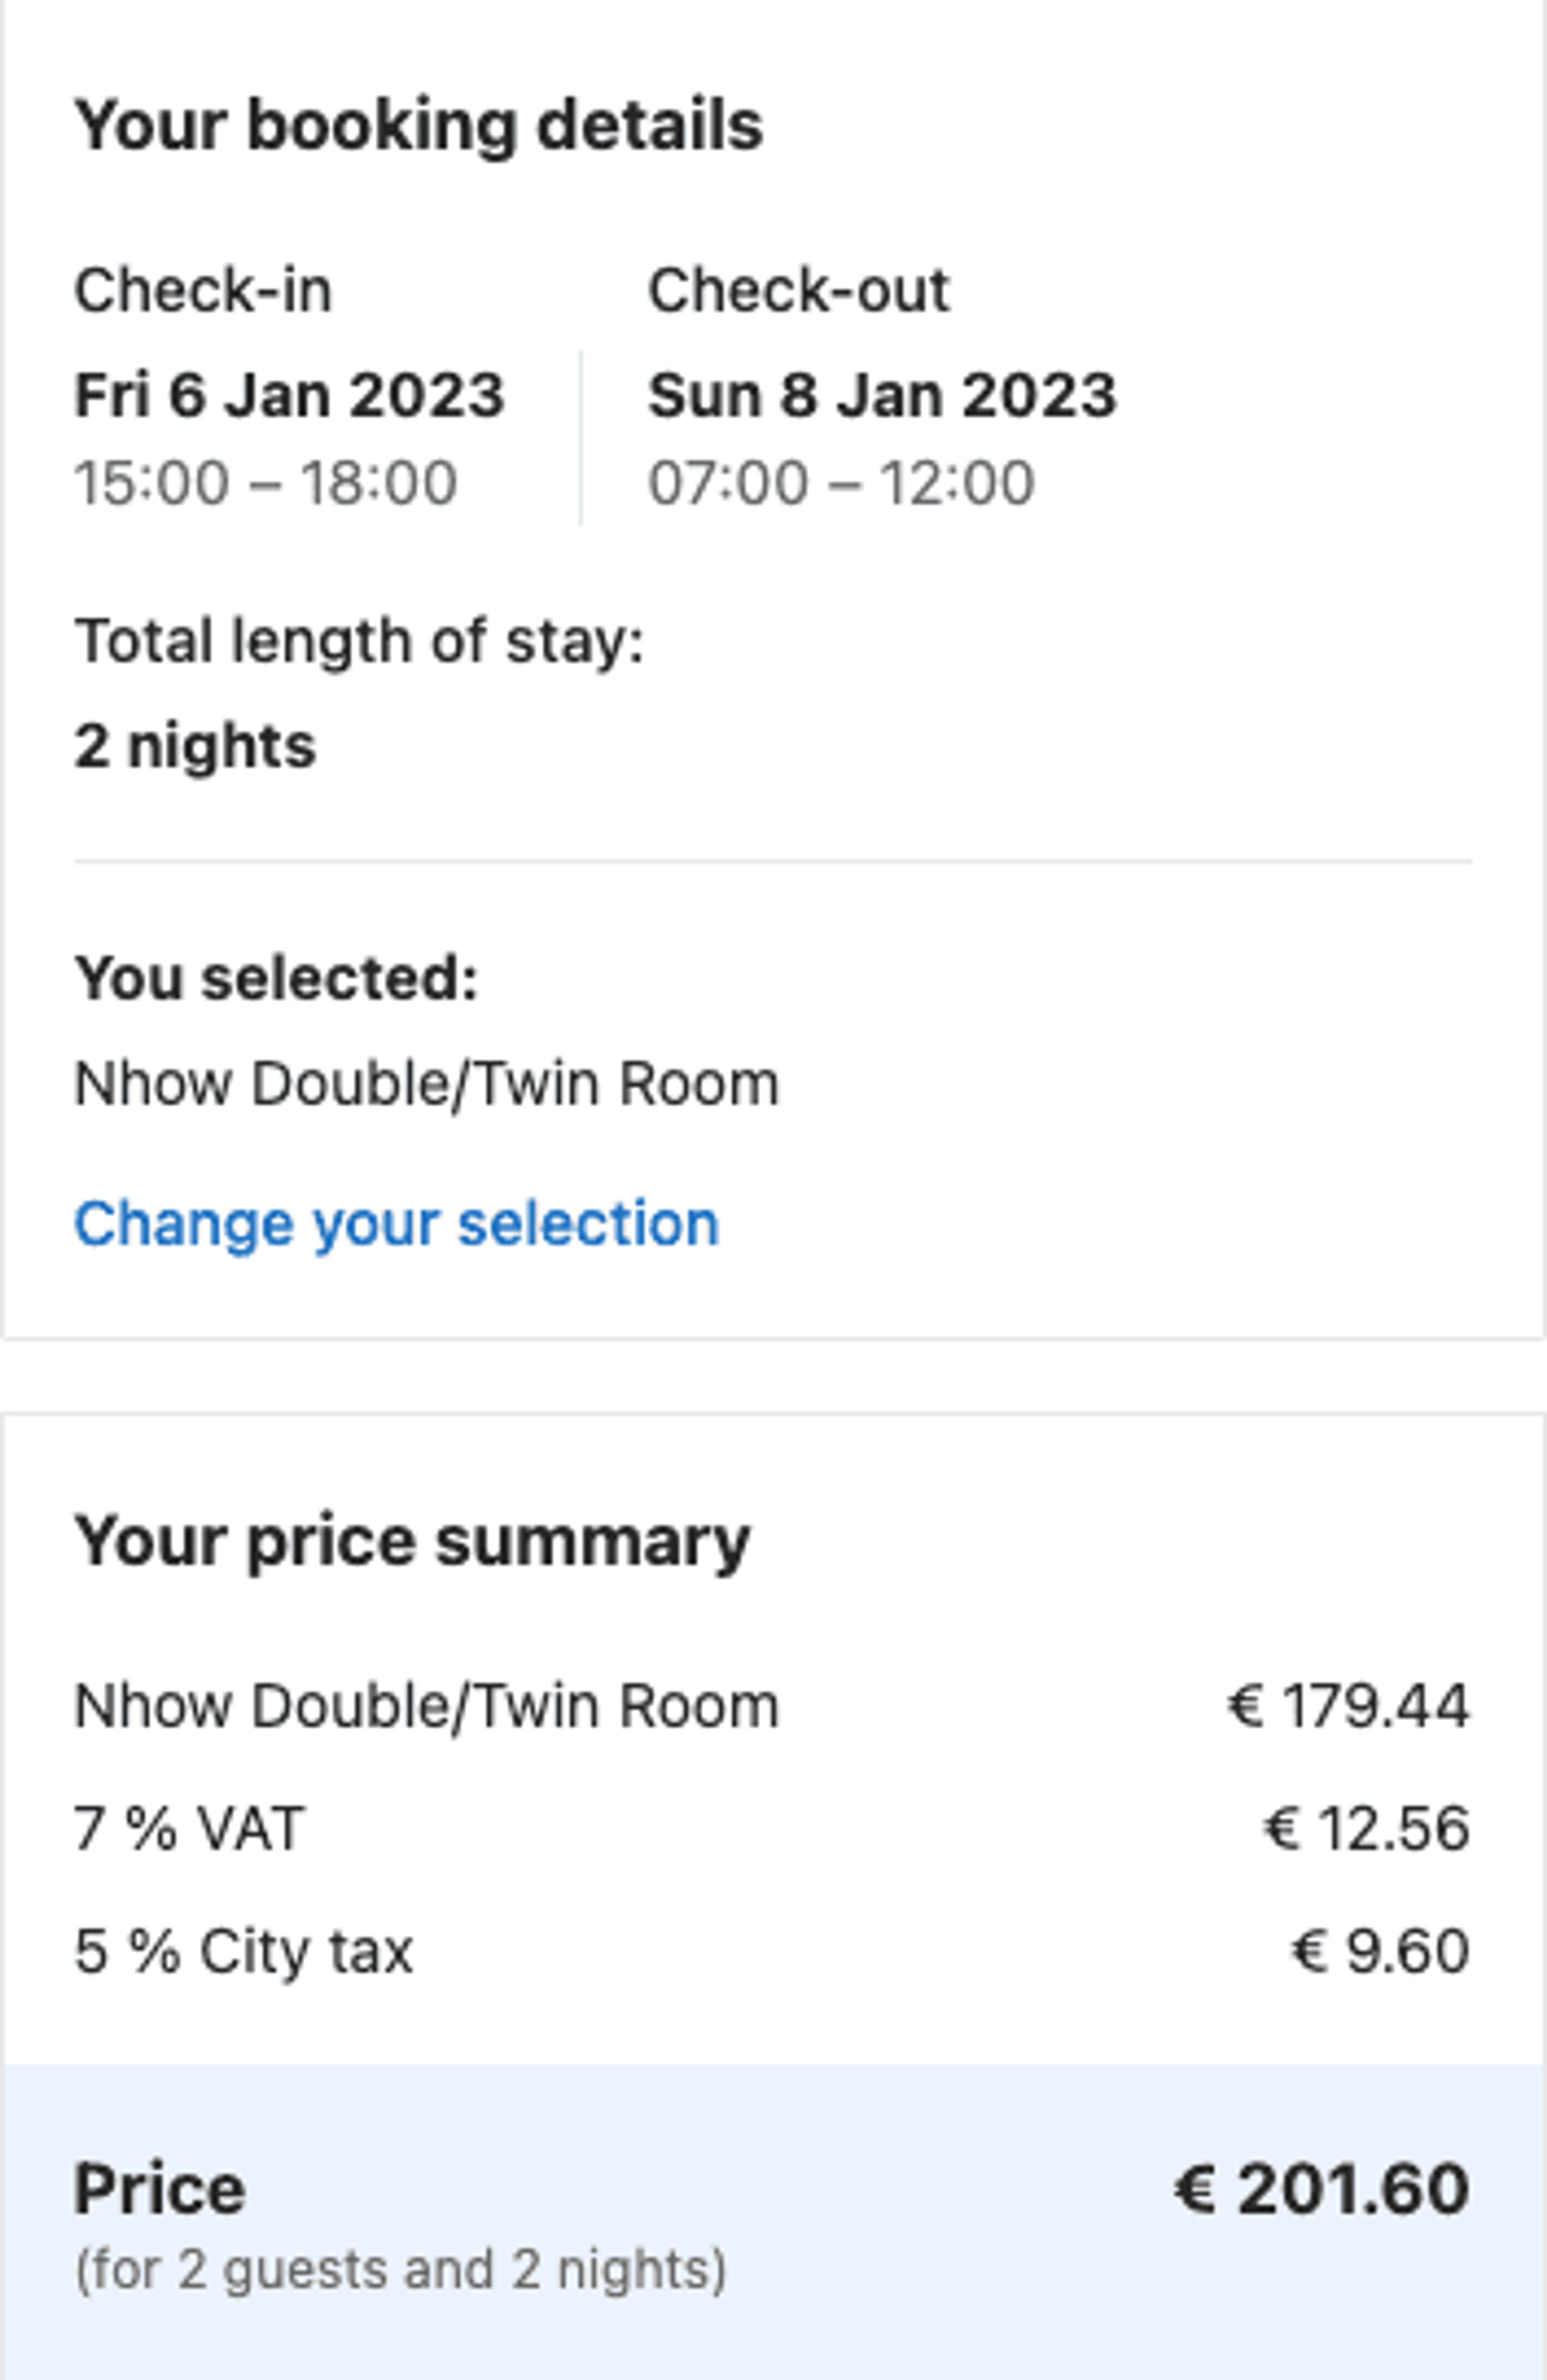The width and height of the screenshot is (1547, 2380).
Task: Click the check-out date Sun 8 Jan 2023
Action: coord(882,395)
